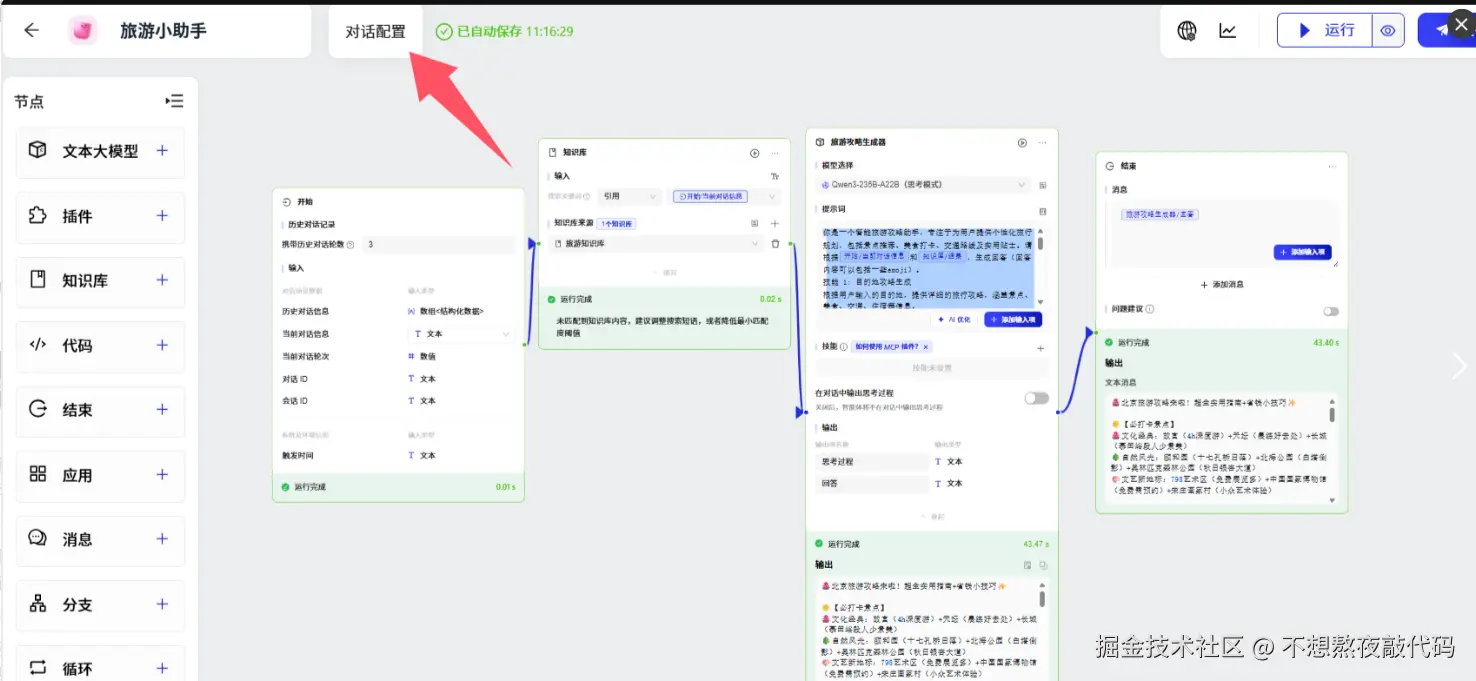Open 当前对话信息 文本 type dropdown
This screenshot has width=1476, height=681.
click(460, 334)
